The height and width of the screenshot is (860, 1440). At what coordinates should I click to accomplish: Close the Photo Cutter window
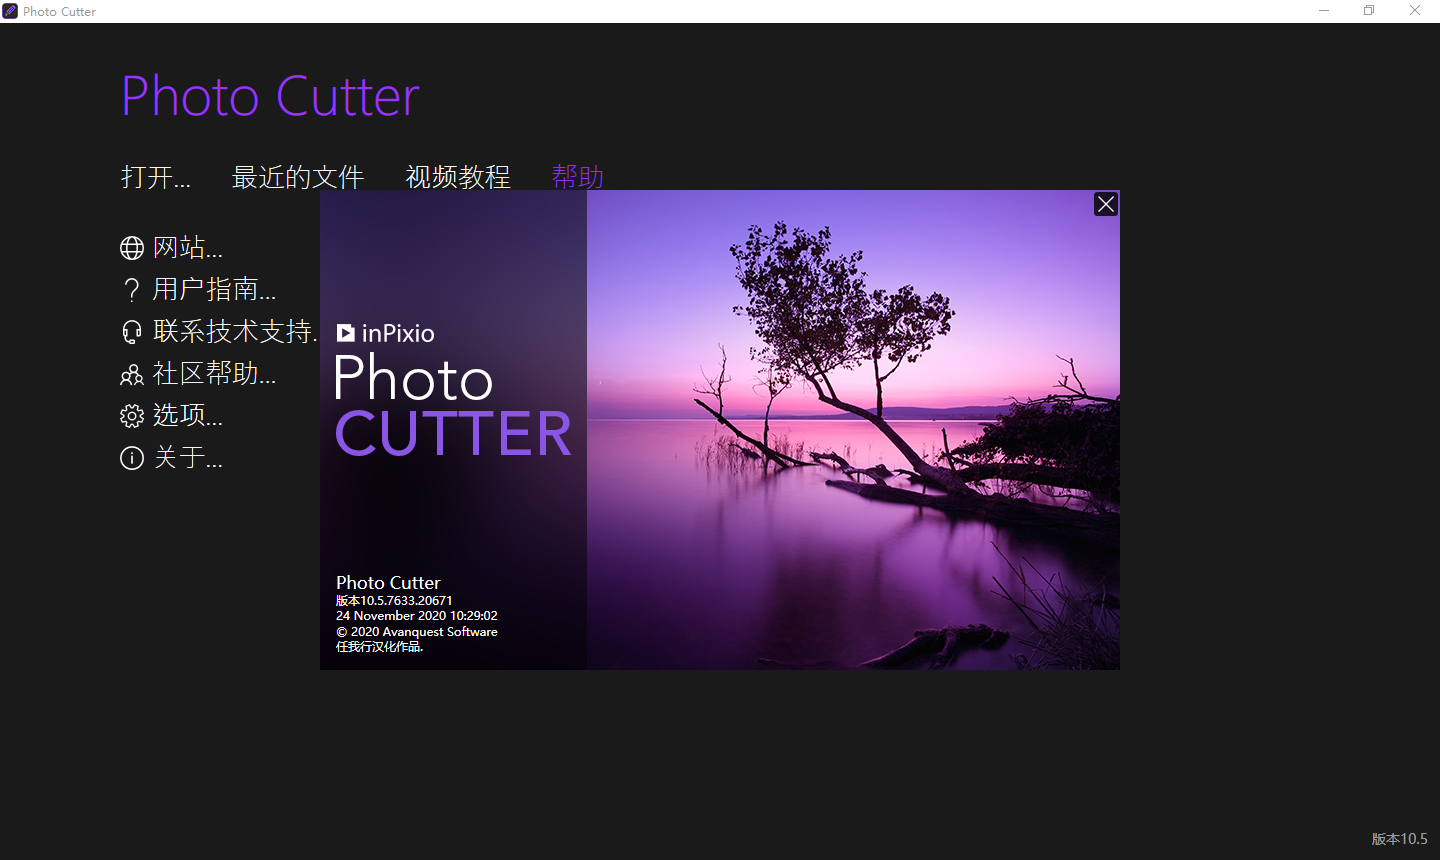1415,11
